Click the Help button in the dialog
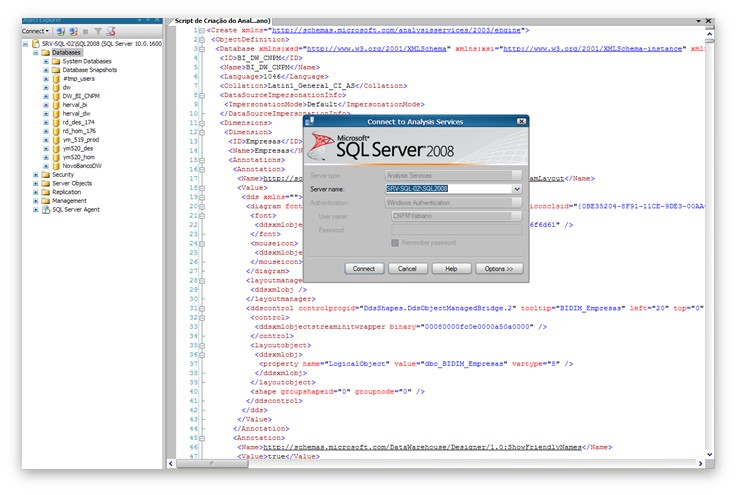Image resolution: width=737 pixels, height=495 pixels. coord(451,268)
